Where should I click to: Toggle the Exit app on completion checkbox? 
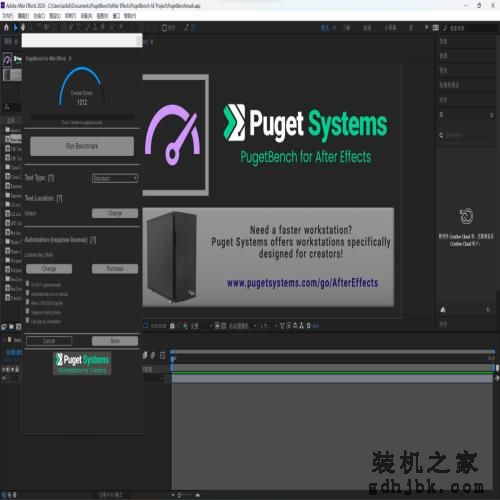28,320
